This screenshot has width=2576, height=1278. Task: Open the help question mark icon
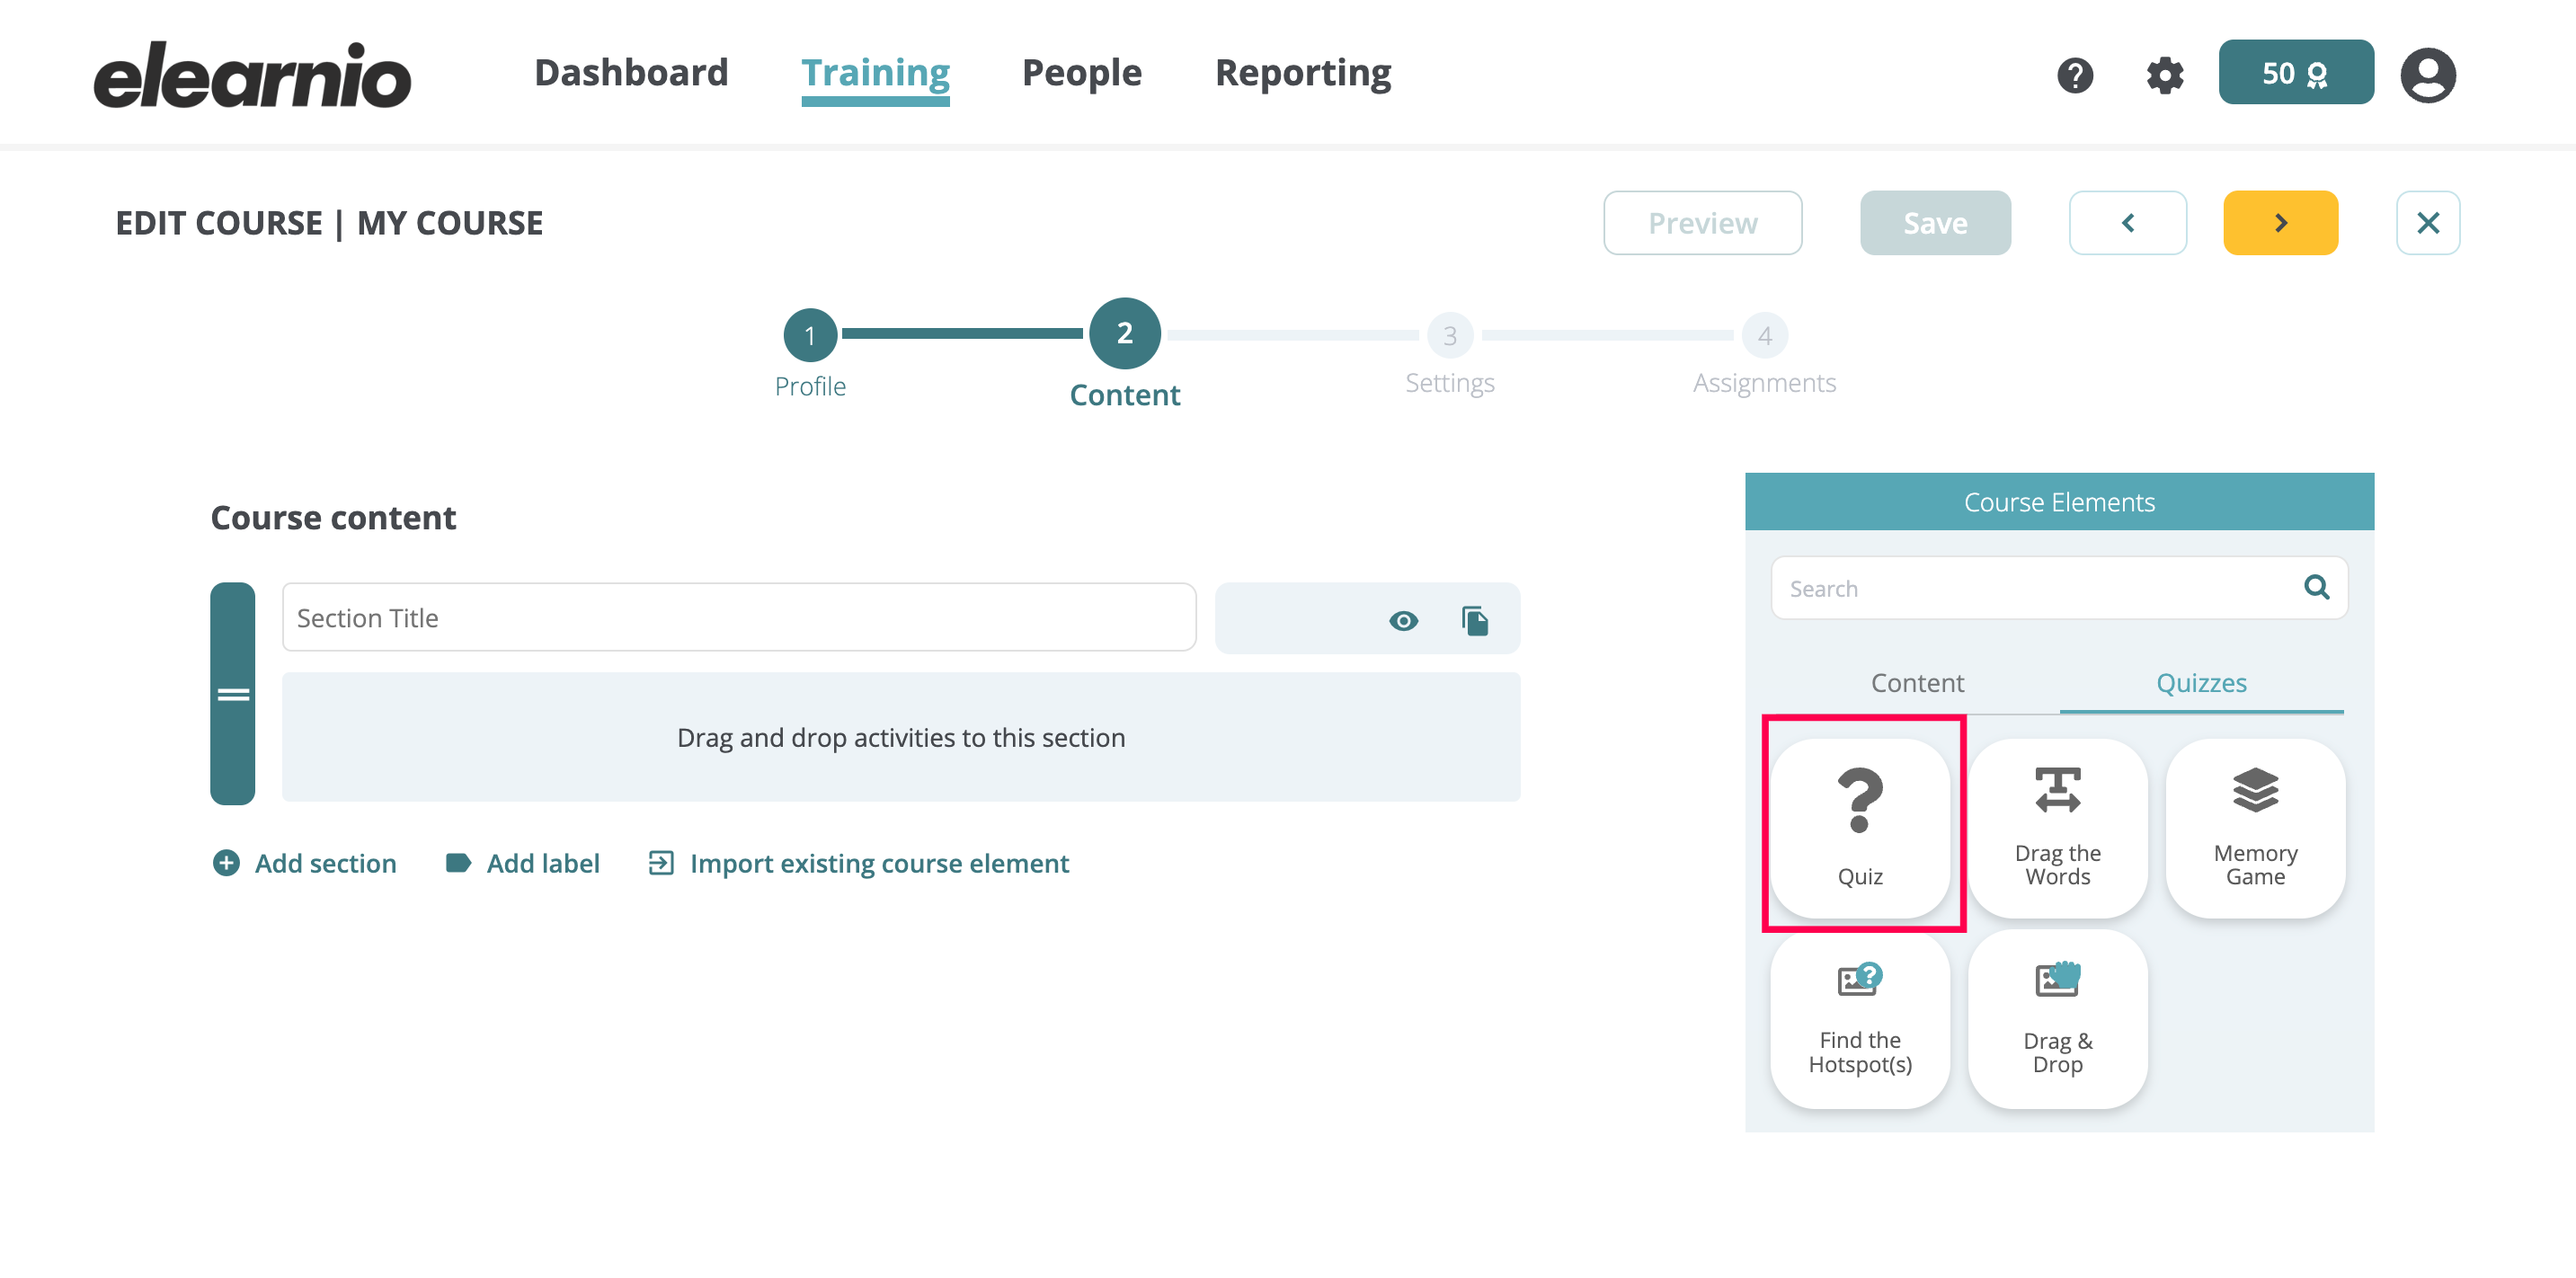[x=2075, y=75]
